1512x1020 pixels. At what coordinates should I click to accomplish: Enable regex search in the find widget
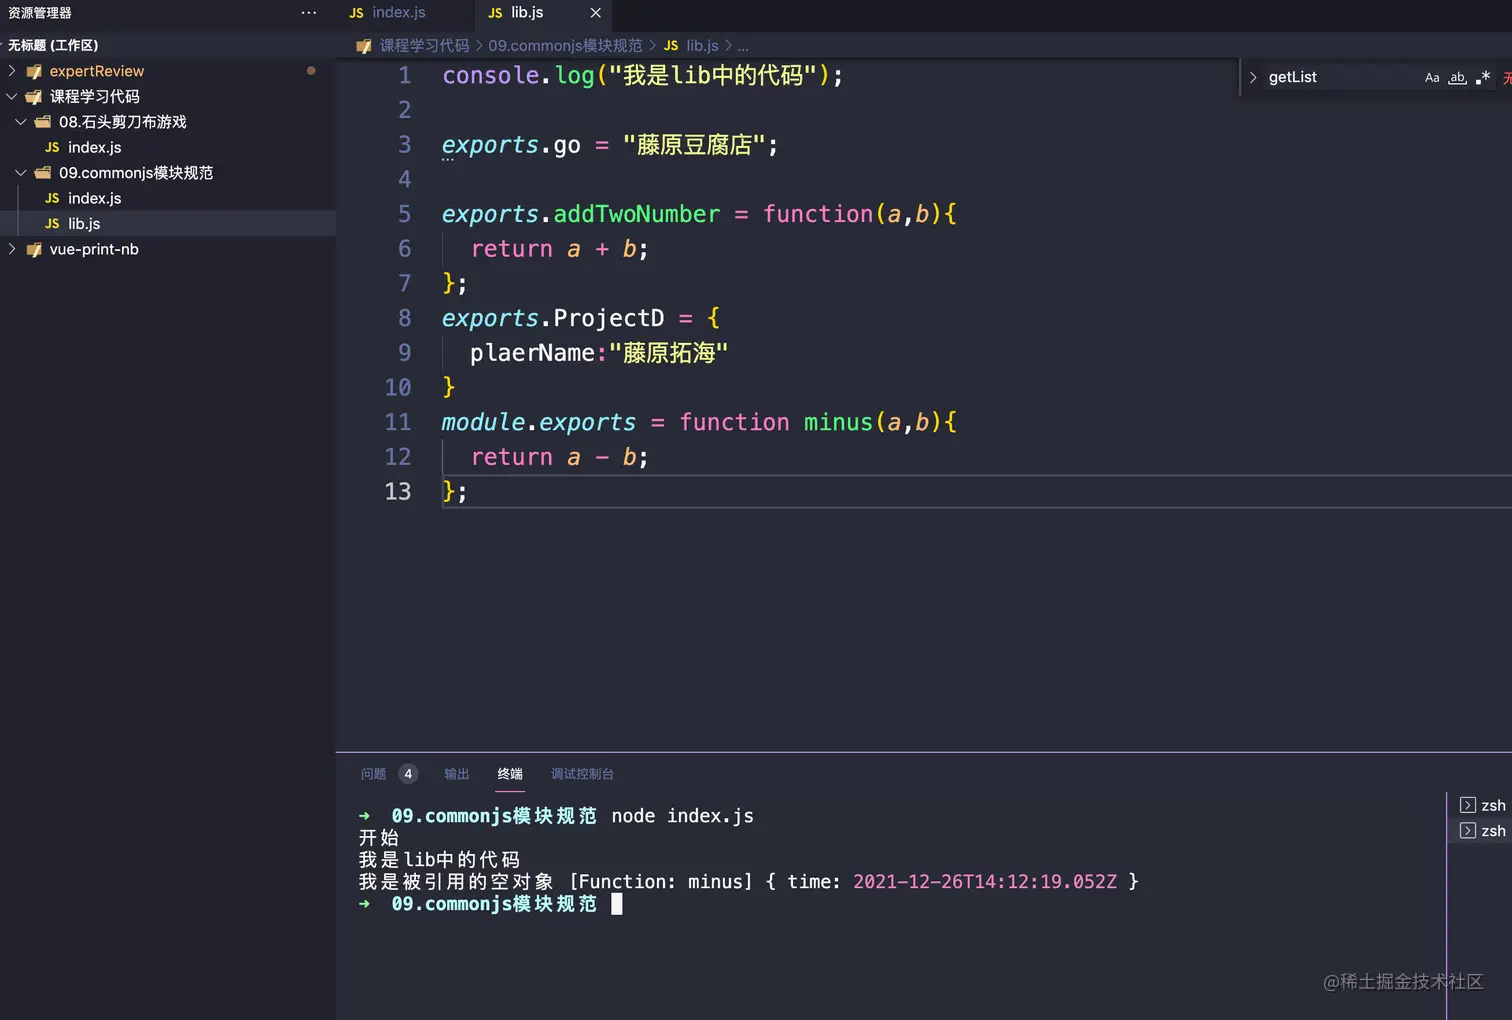pos(1483,77)
